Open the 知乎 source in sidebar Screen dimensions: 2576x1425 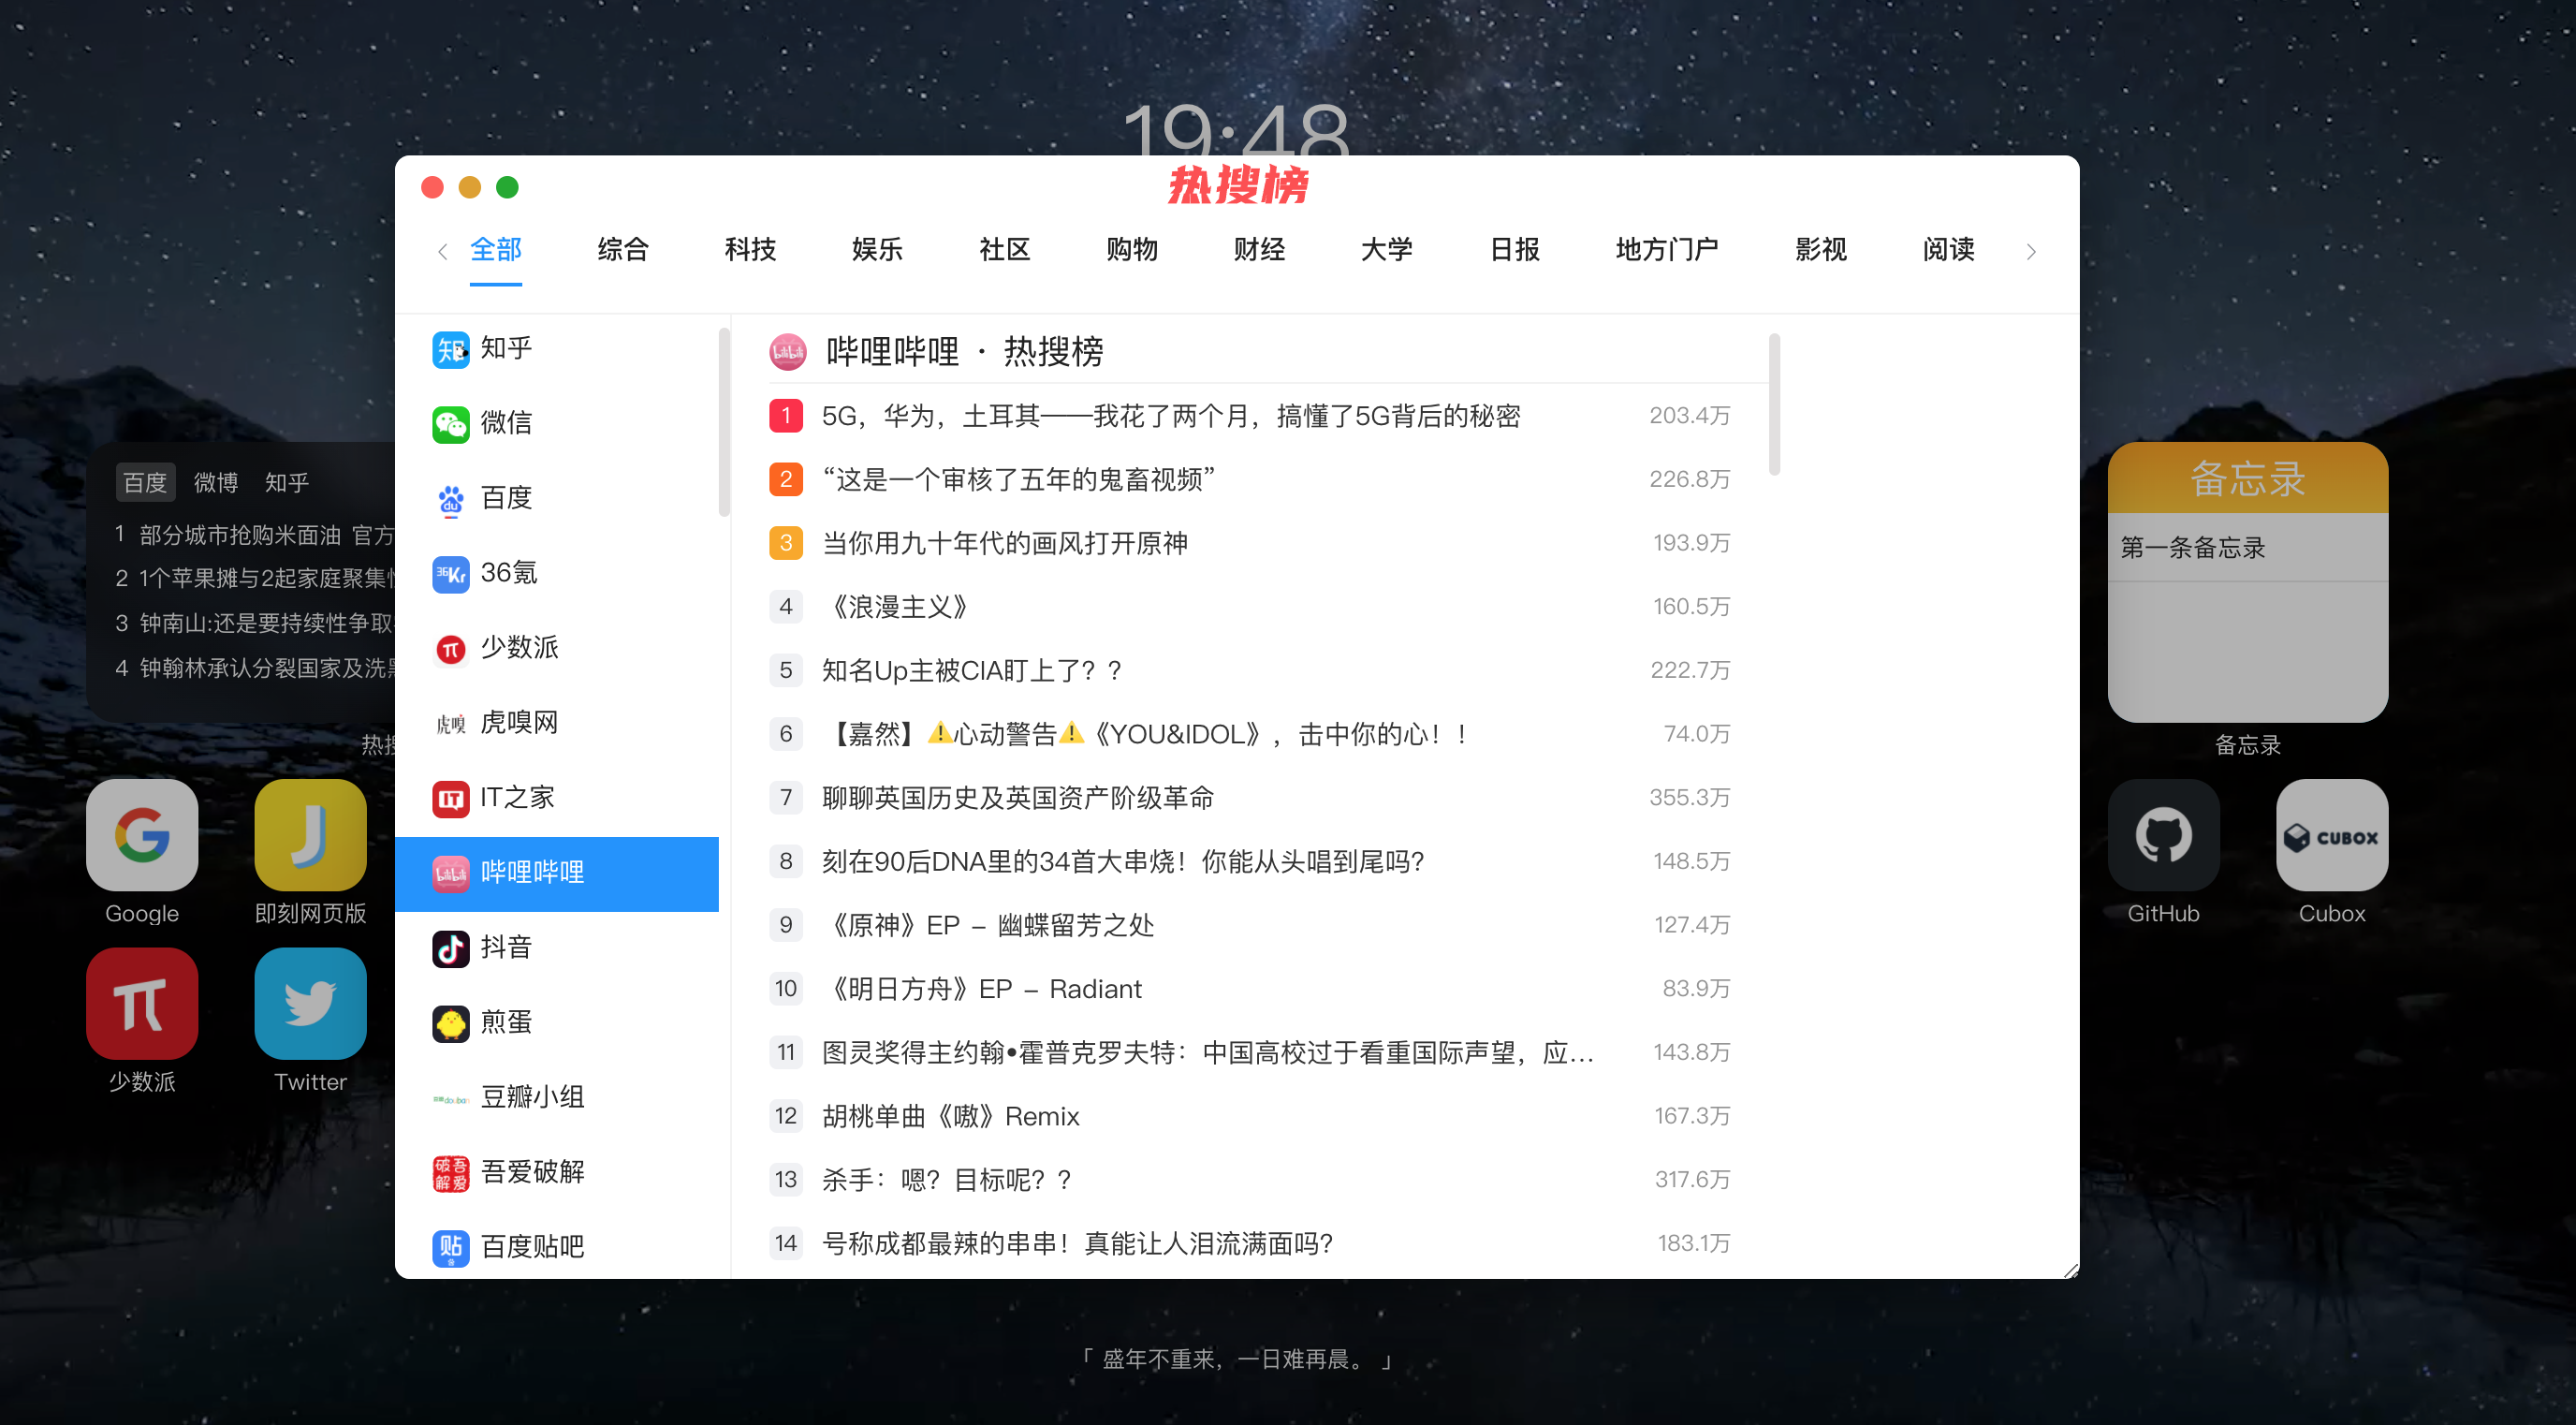[505, 349]
